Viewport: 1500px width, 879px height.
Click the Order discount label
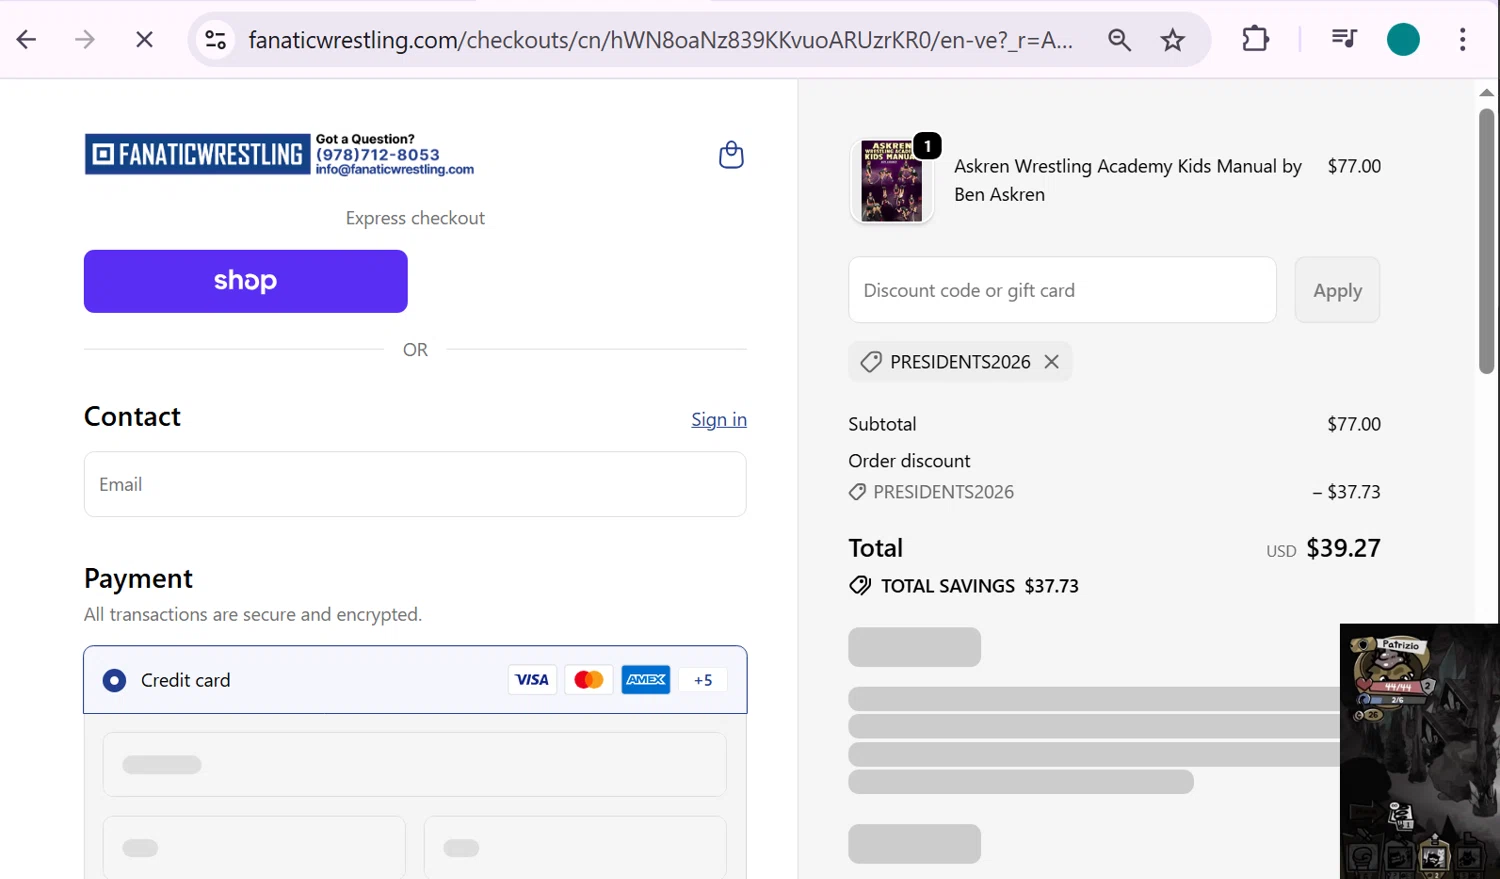click(909, 461)
